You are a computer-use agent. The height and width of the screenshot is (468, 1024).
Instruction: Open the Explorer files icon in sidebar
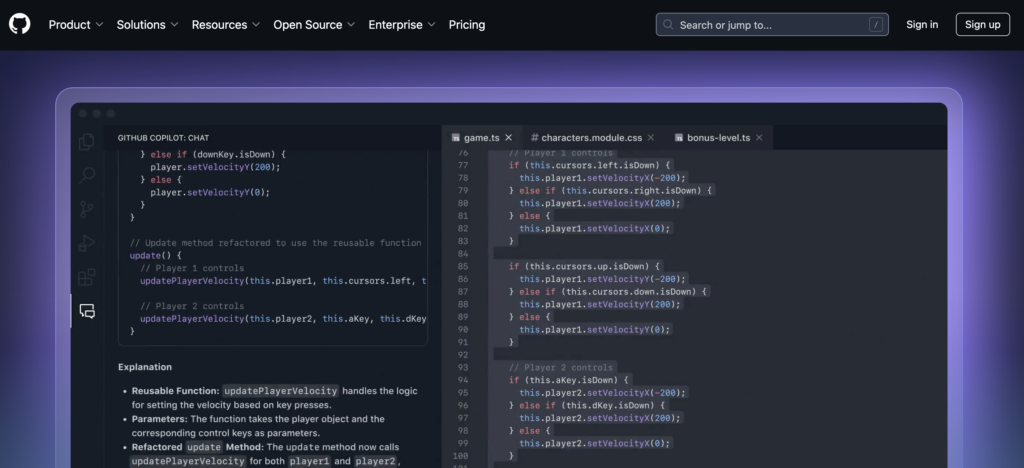point(87,142)
